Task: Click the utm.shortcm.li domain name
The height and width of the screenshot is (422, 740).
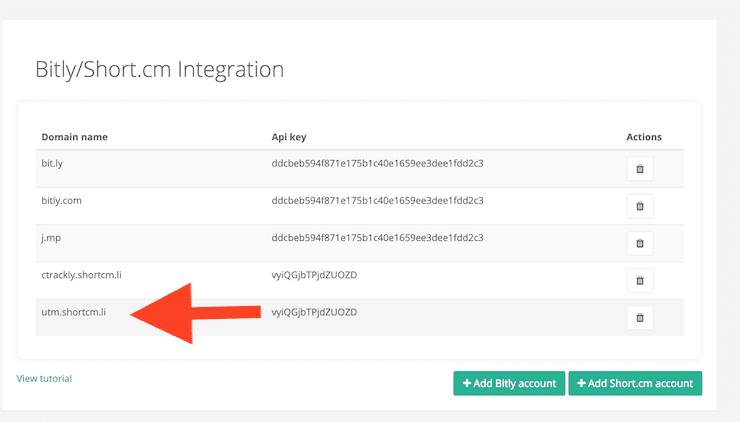Action: point(73,312)
